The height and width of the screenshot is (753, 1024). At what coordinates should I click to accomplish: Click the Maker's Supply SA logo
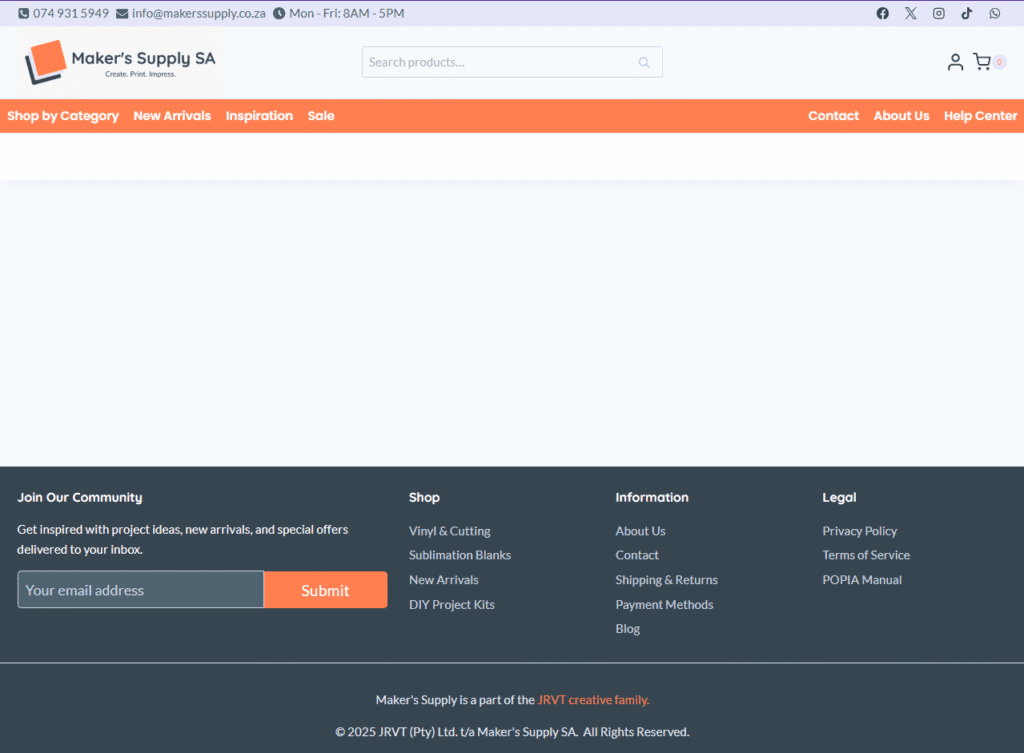click(x=120, y=62)
